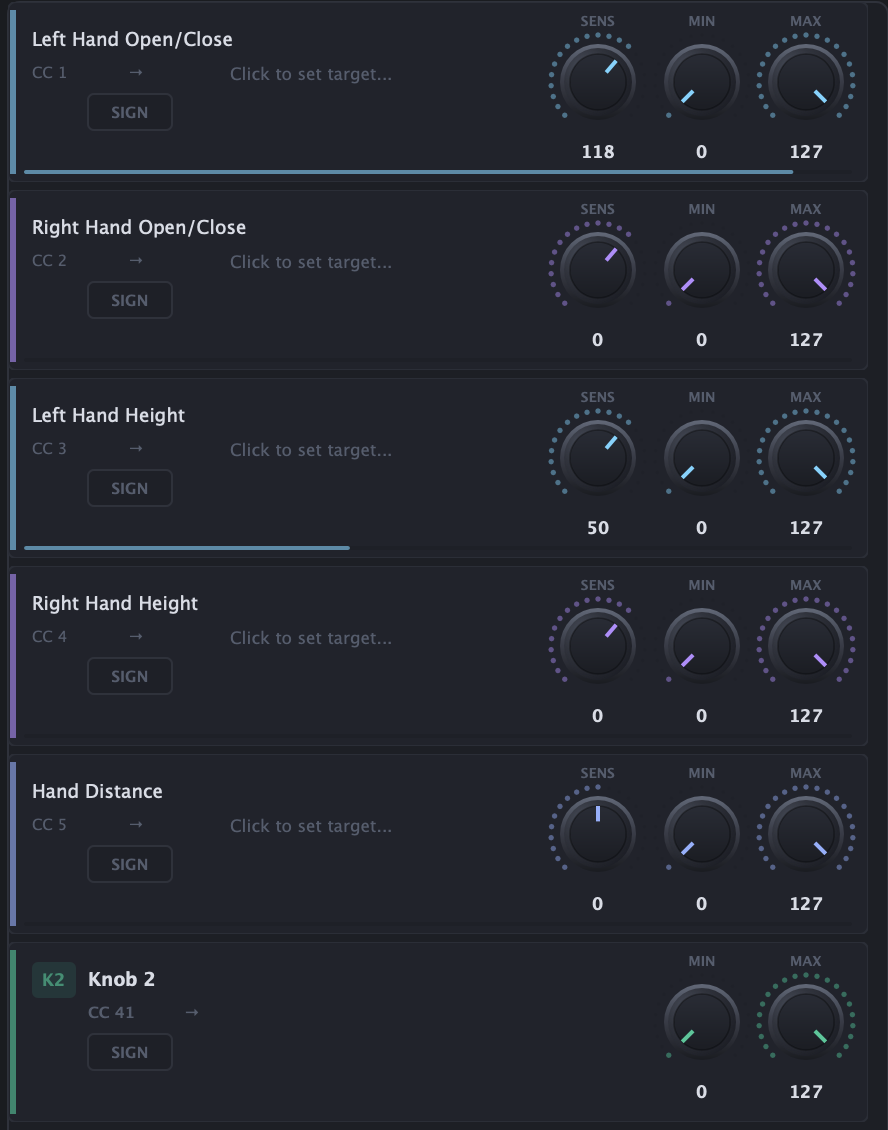Click the arrow icon next to CC 41
This screenshot has height=1130, width=888.
click(x=192, y=1013)
